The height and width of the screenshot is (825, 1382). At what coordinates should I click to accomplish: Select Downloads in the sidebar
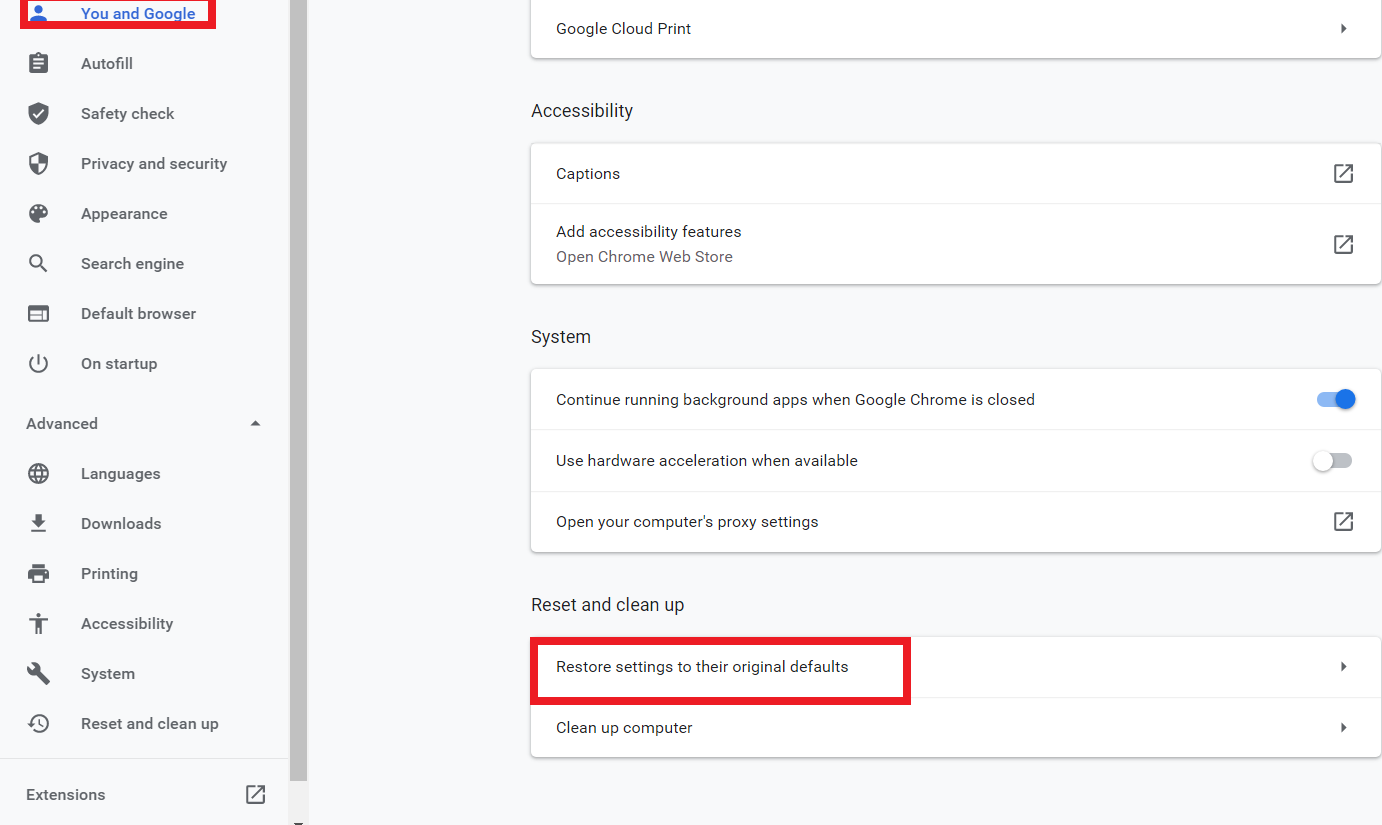click(121, 524)
